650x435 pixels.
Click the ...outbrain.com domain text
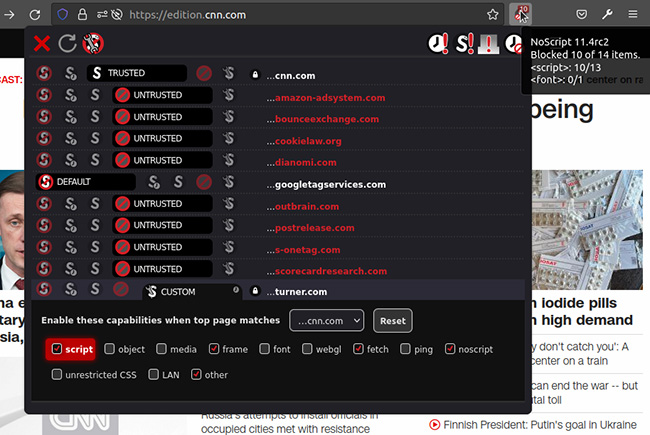303,206
